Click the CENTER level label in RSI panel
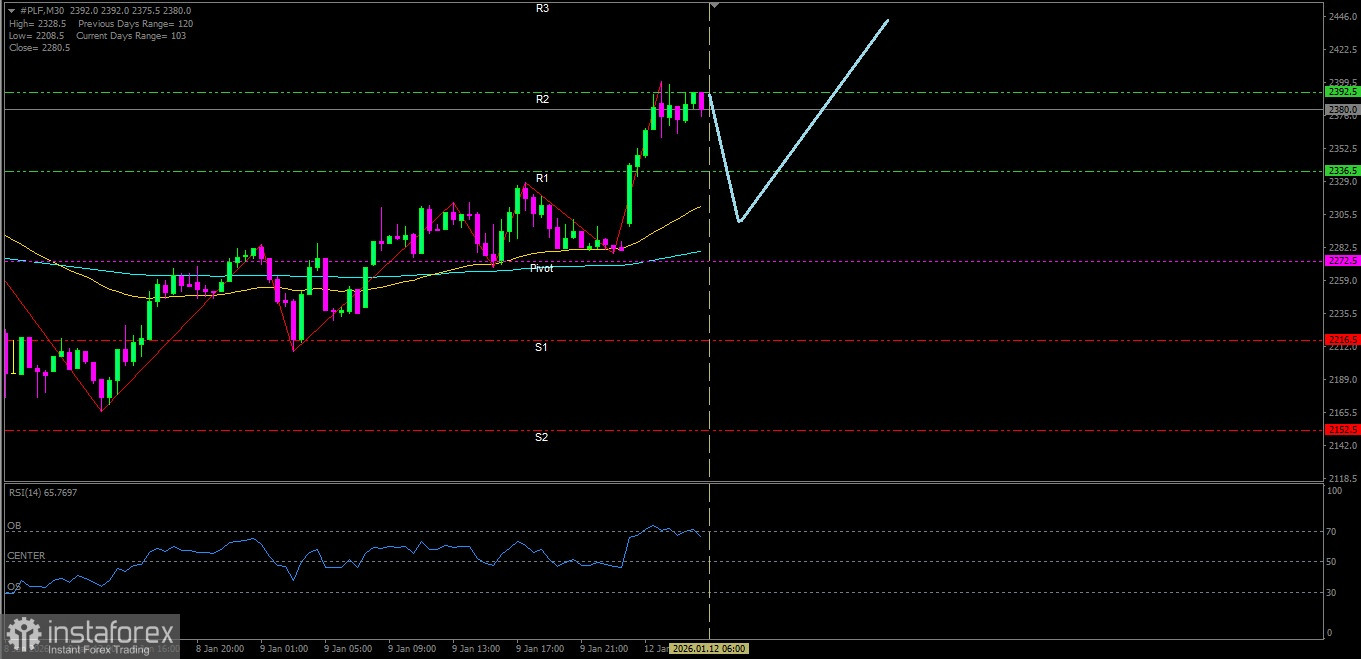 pyautogui.click(x=25, y=555)
